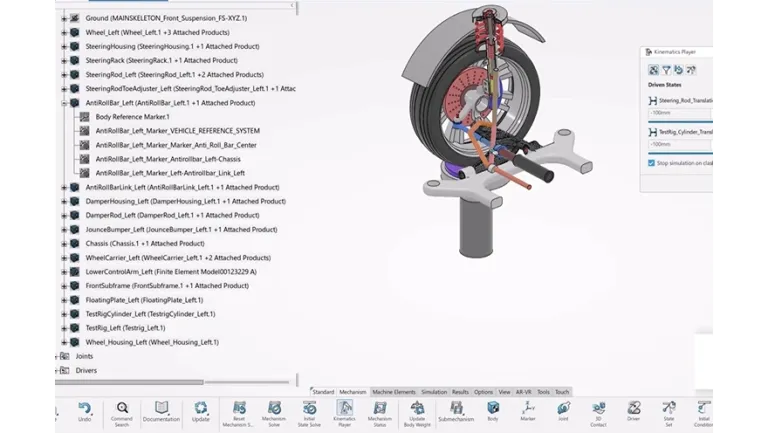Open the Kinematics Player tool
The height and width of the screenshot is (433, 768).
click(344, 413)
